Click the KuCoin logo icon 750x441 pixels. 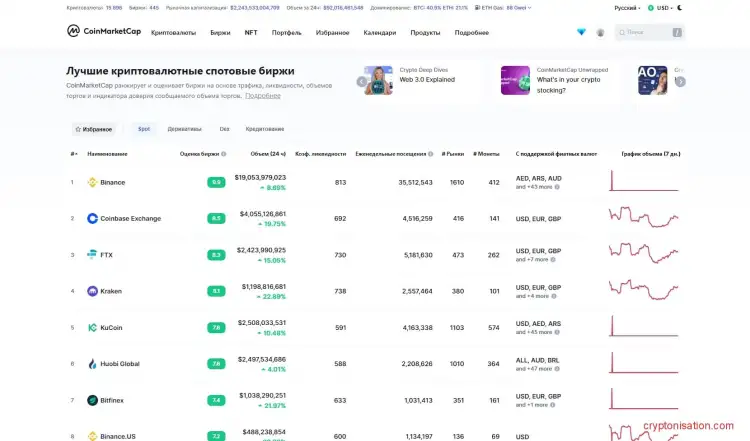point(92,328)
